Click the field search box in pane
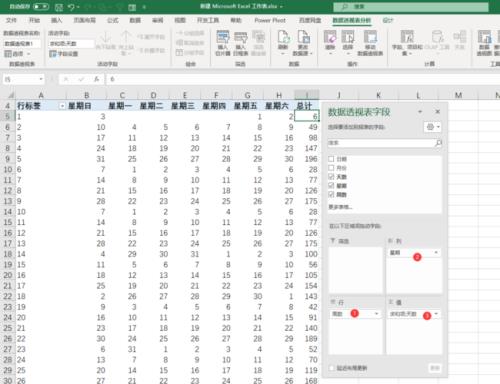 pos(385,143)
